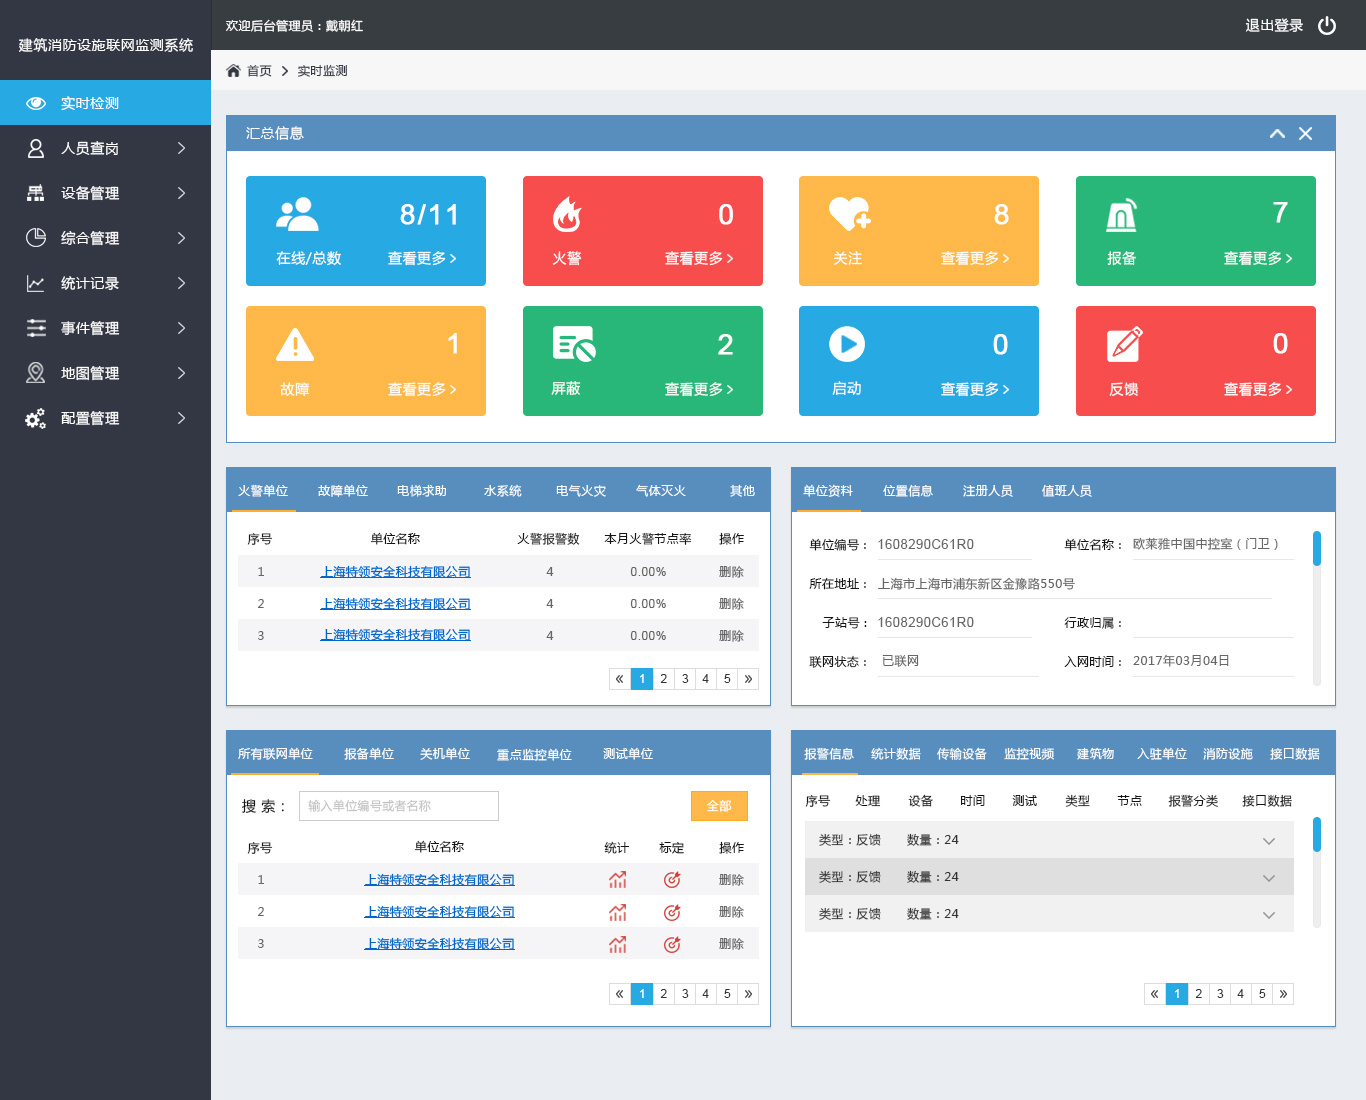Click the edit icon on the 反馈 card
This screenshot has width=1366, height=1100.
tap(1125, 345)
